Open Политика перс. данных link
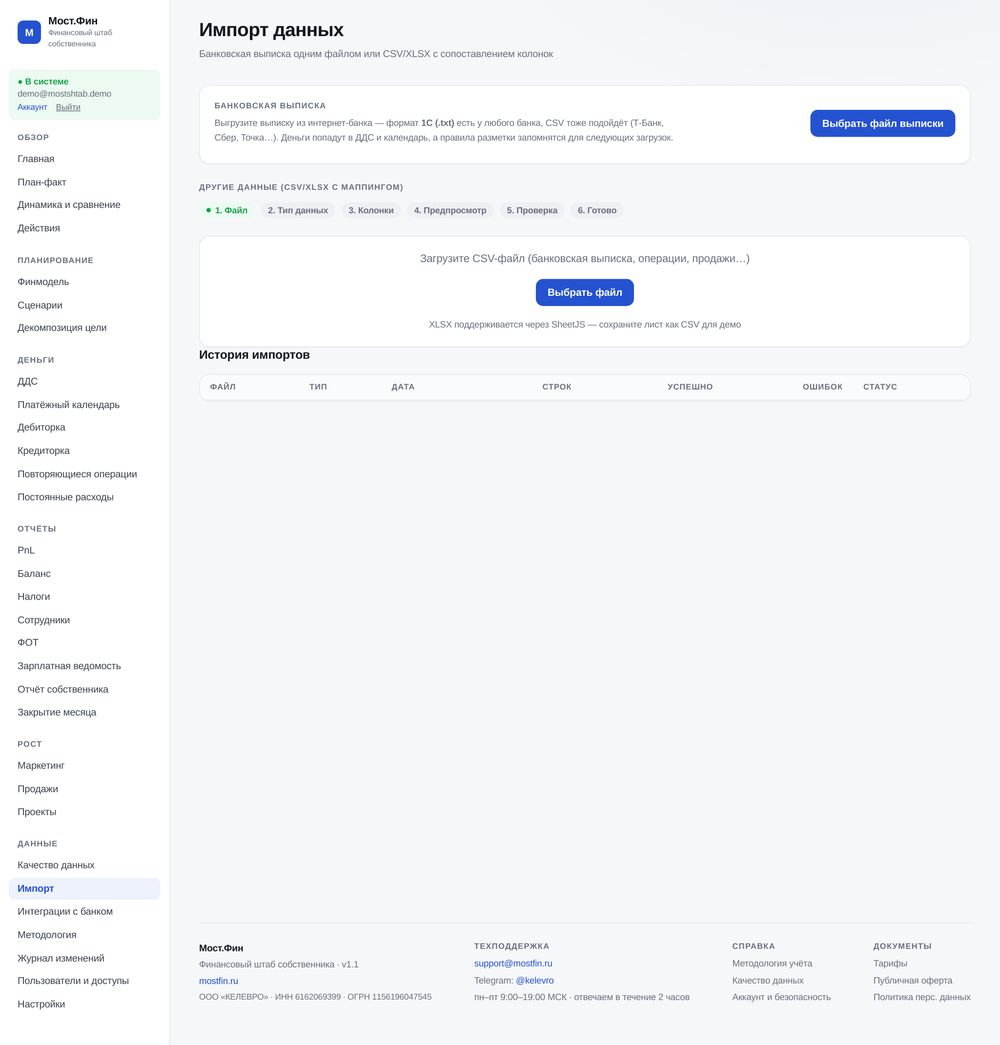The width and height of the screenshot is (1000, 1045). [x=922, y=997]
